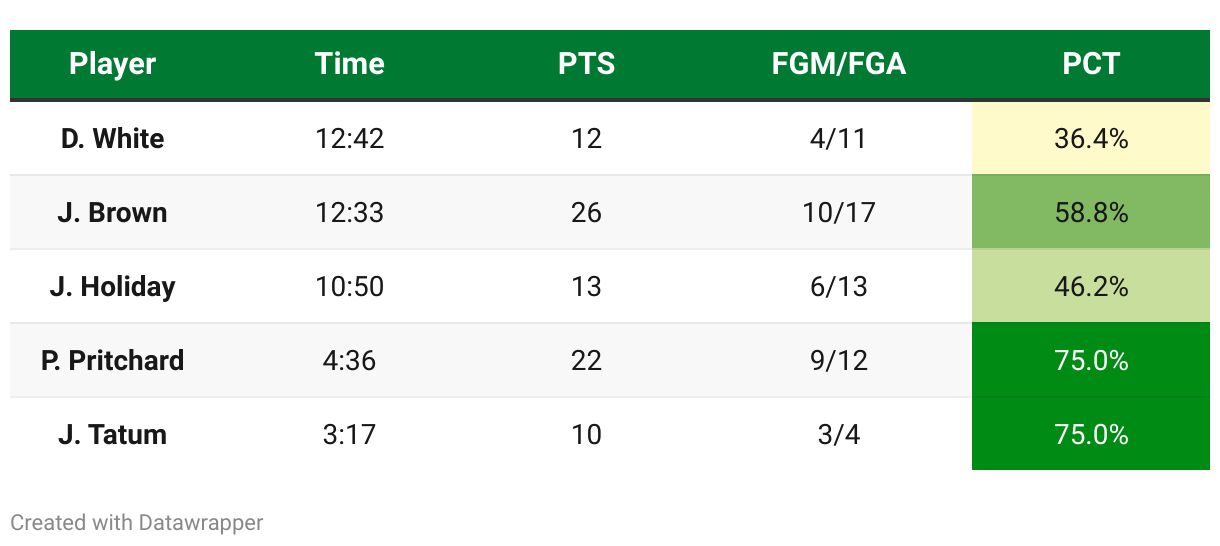Select the J. Brown player name
The width and height of the screenshot is (1220, 546).
pyautogui.click(x=112, y=212)
